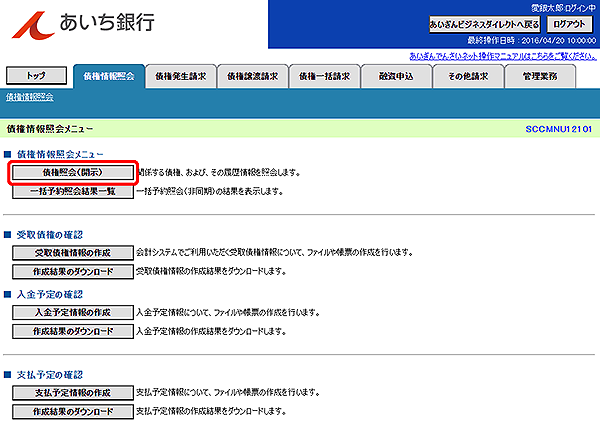
Task: Click the 愛銀太郎 ログイン中 user text
Action: [x=563, y=8]
